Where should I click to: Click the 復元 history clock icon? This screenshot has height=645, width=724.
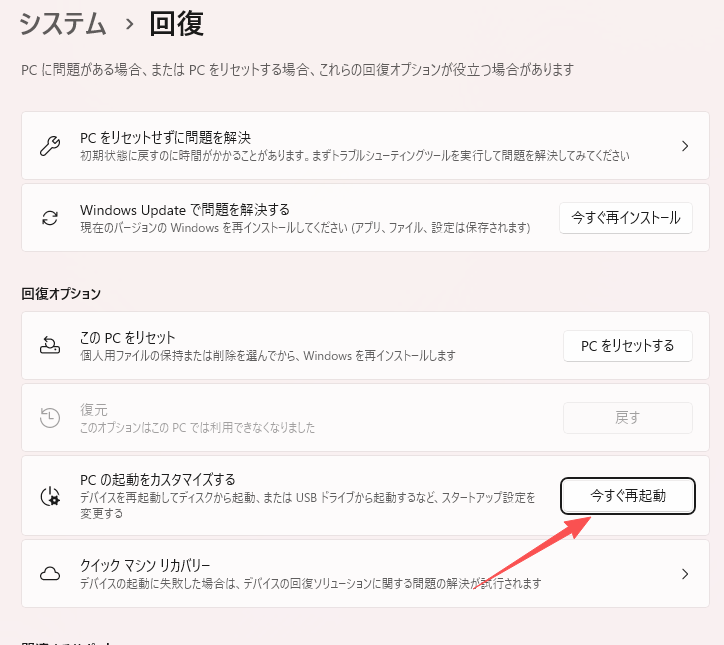(x=50, y=418)
